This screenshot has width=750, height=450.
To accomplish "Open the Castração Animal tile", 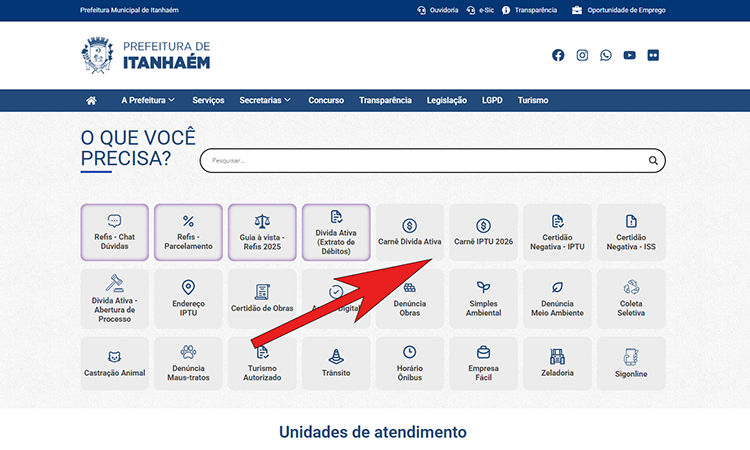I will click(114, 364).
